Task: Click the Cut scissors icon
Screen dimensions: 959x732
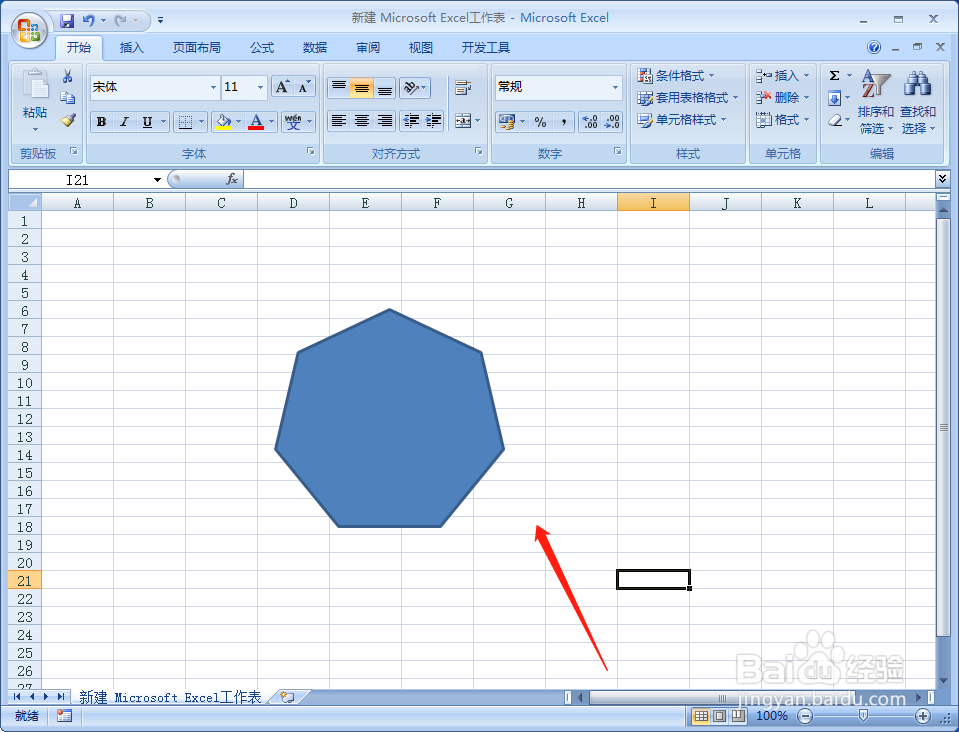Action: 67,76
